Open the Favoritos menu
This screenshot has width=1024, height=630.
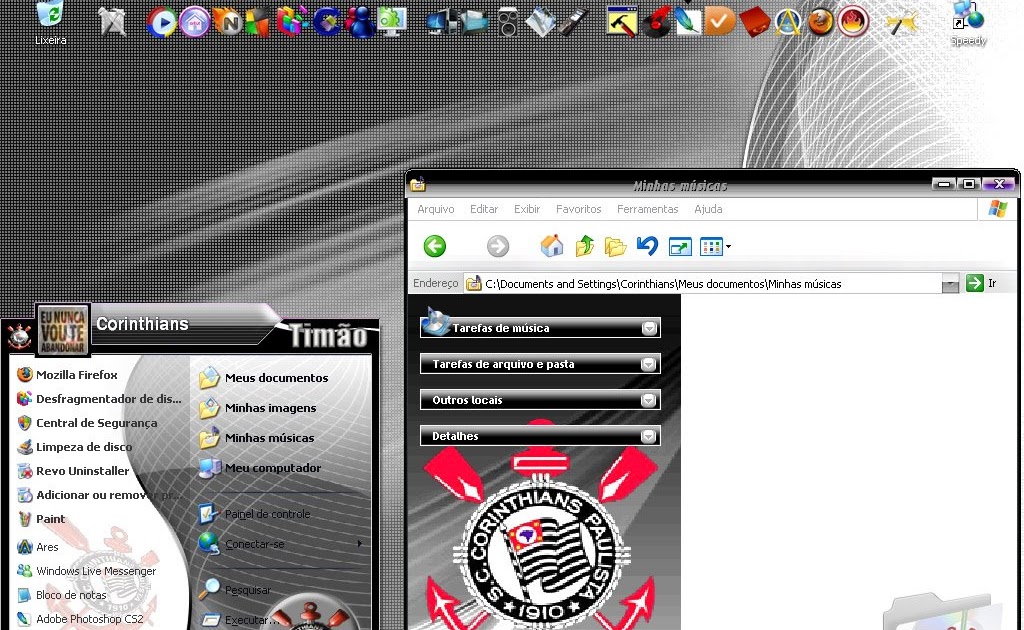coord(579,209)
